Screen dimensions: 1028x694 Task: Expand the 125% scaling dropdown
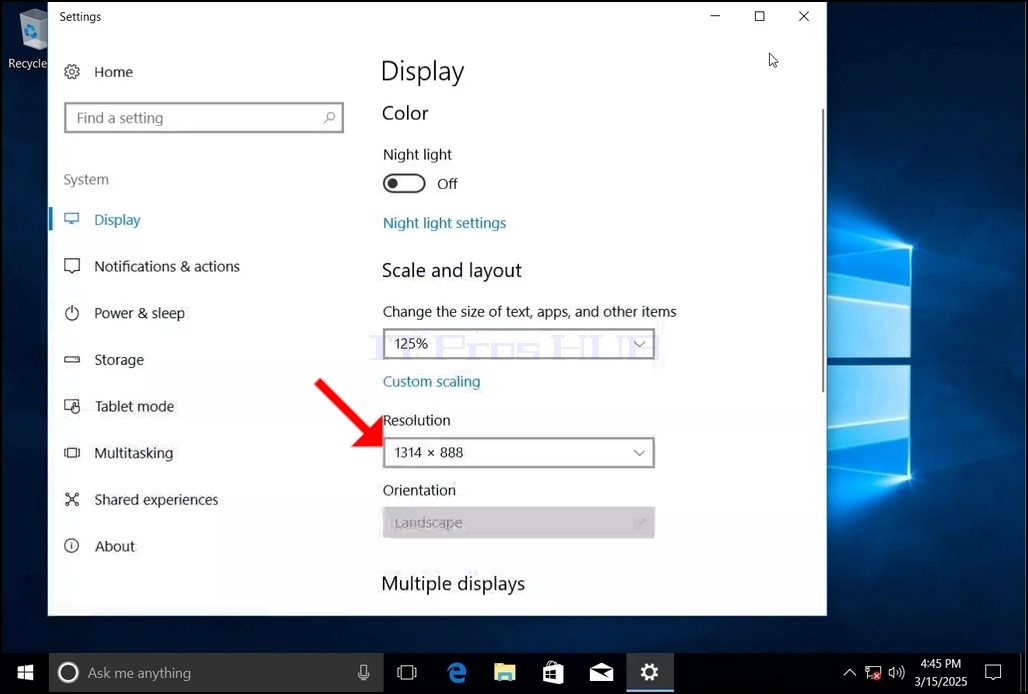pyautogui.click(x=519, y=344)
